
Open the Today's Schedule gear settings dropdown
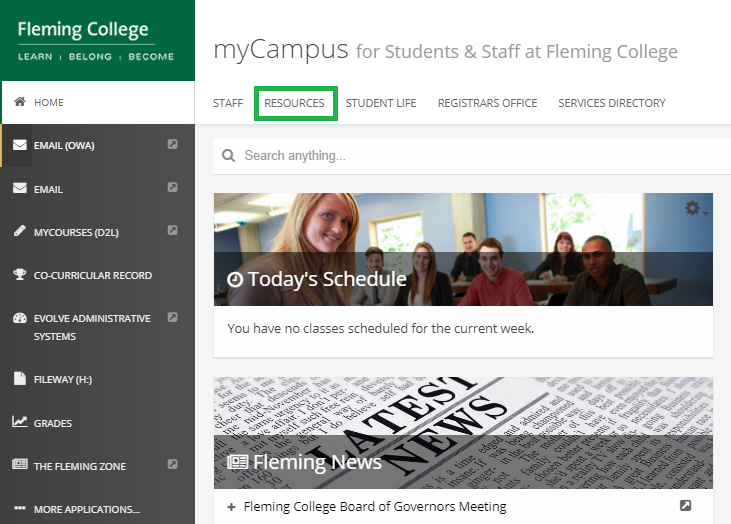coord(696,208)
